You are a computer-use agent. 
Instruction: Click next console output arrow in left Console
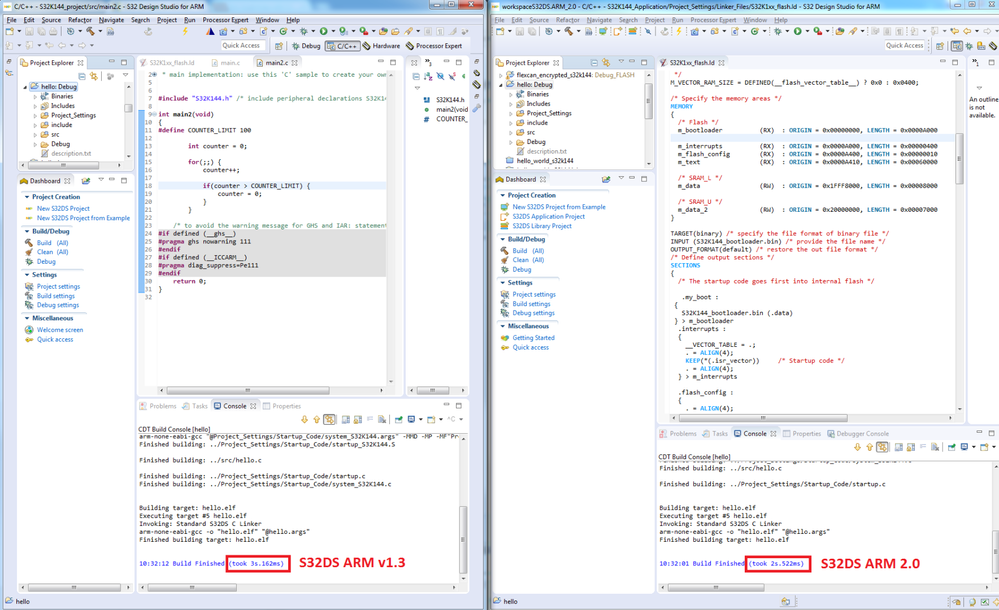(305, 419)
